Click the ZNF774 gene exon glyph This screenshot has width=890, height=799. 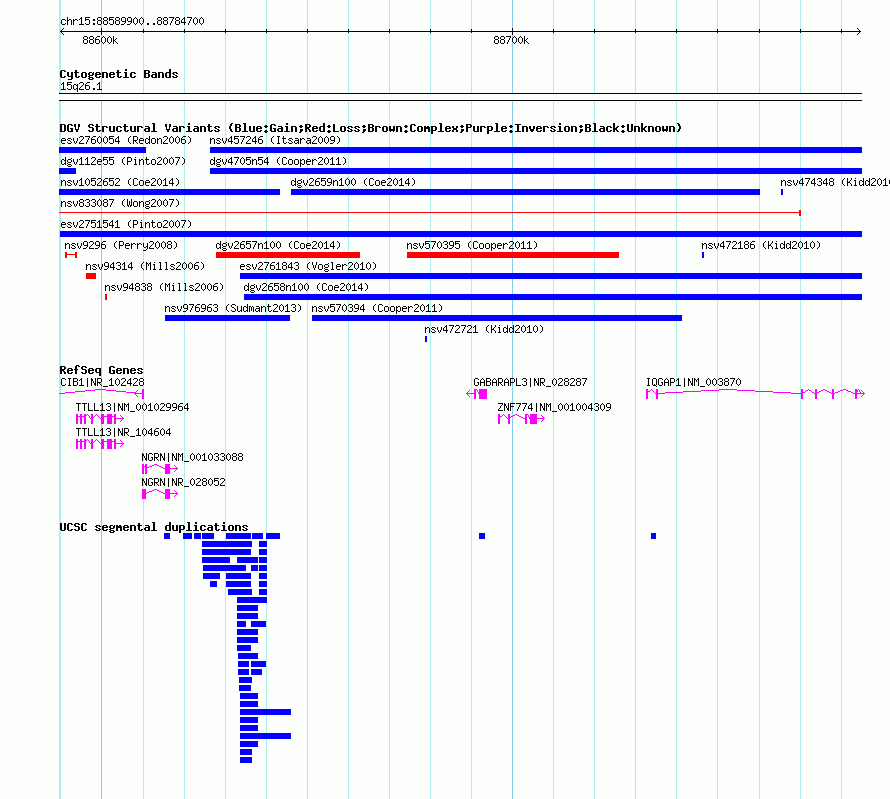pos(521,419)
